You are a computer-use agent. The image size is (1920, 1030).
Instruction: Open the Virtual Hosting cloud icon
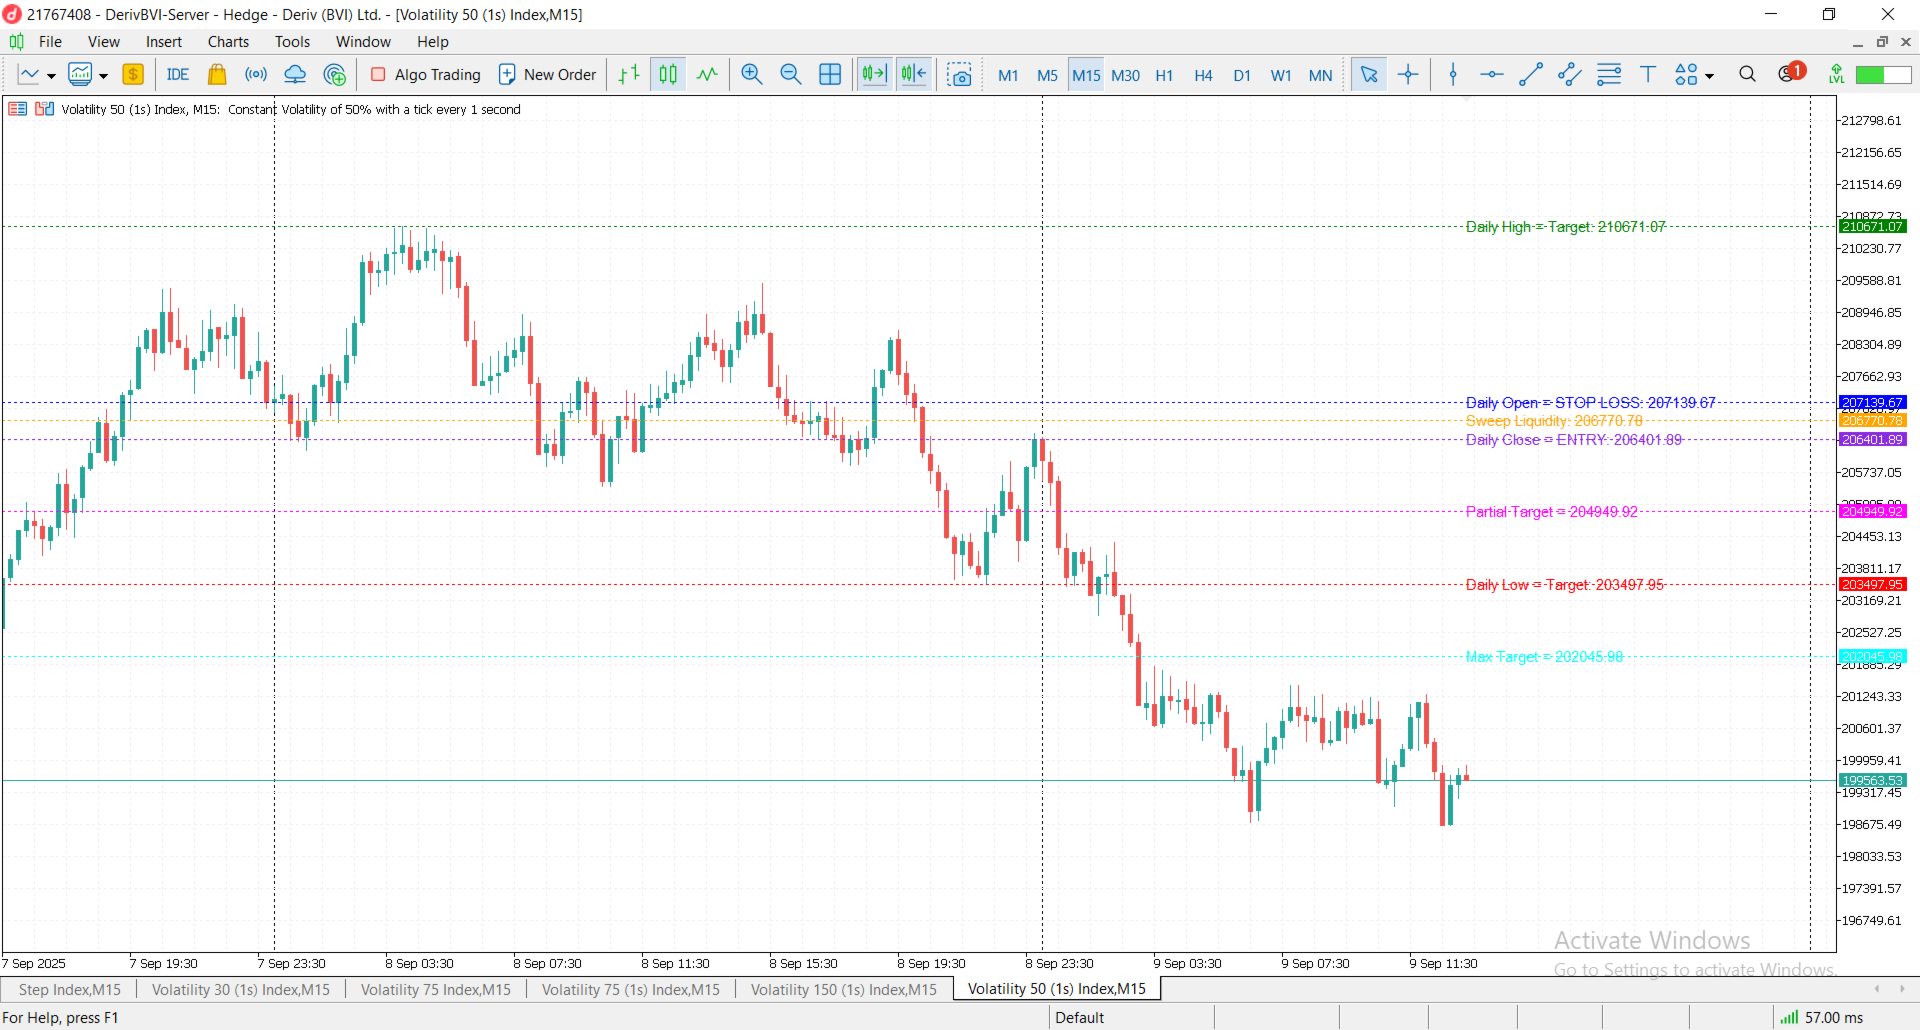tap(295, 75)
